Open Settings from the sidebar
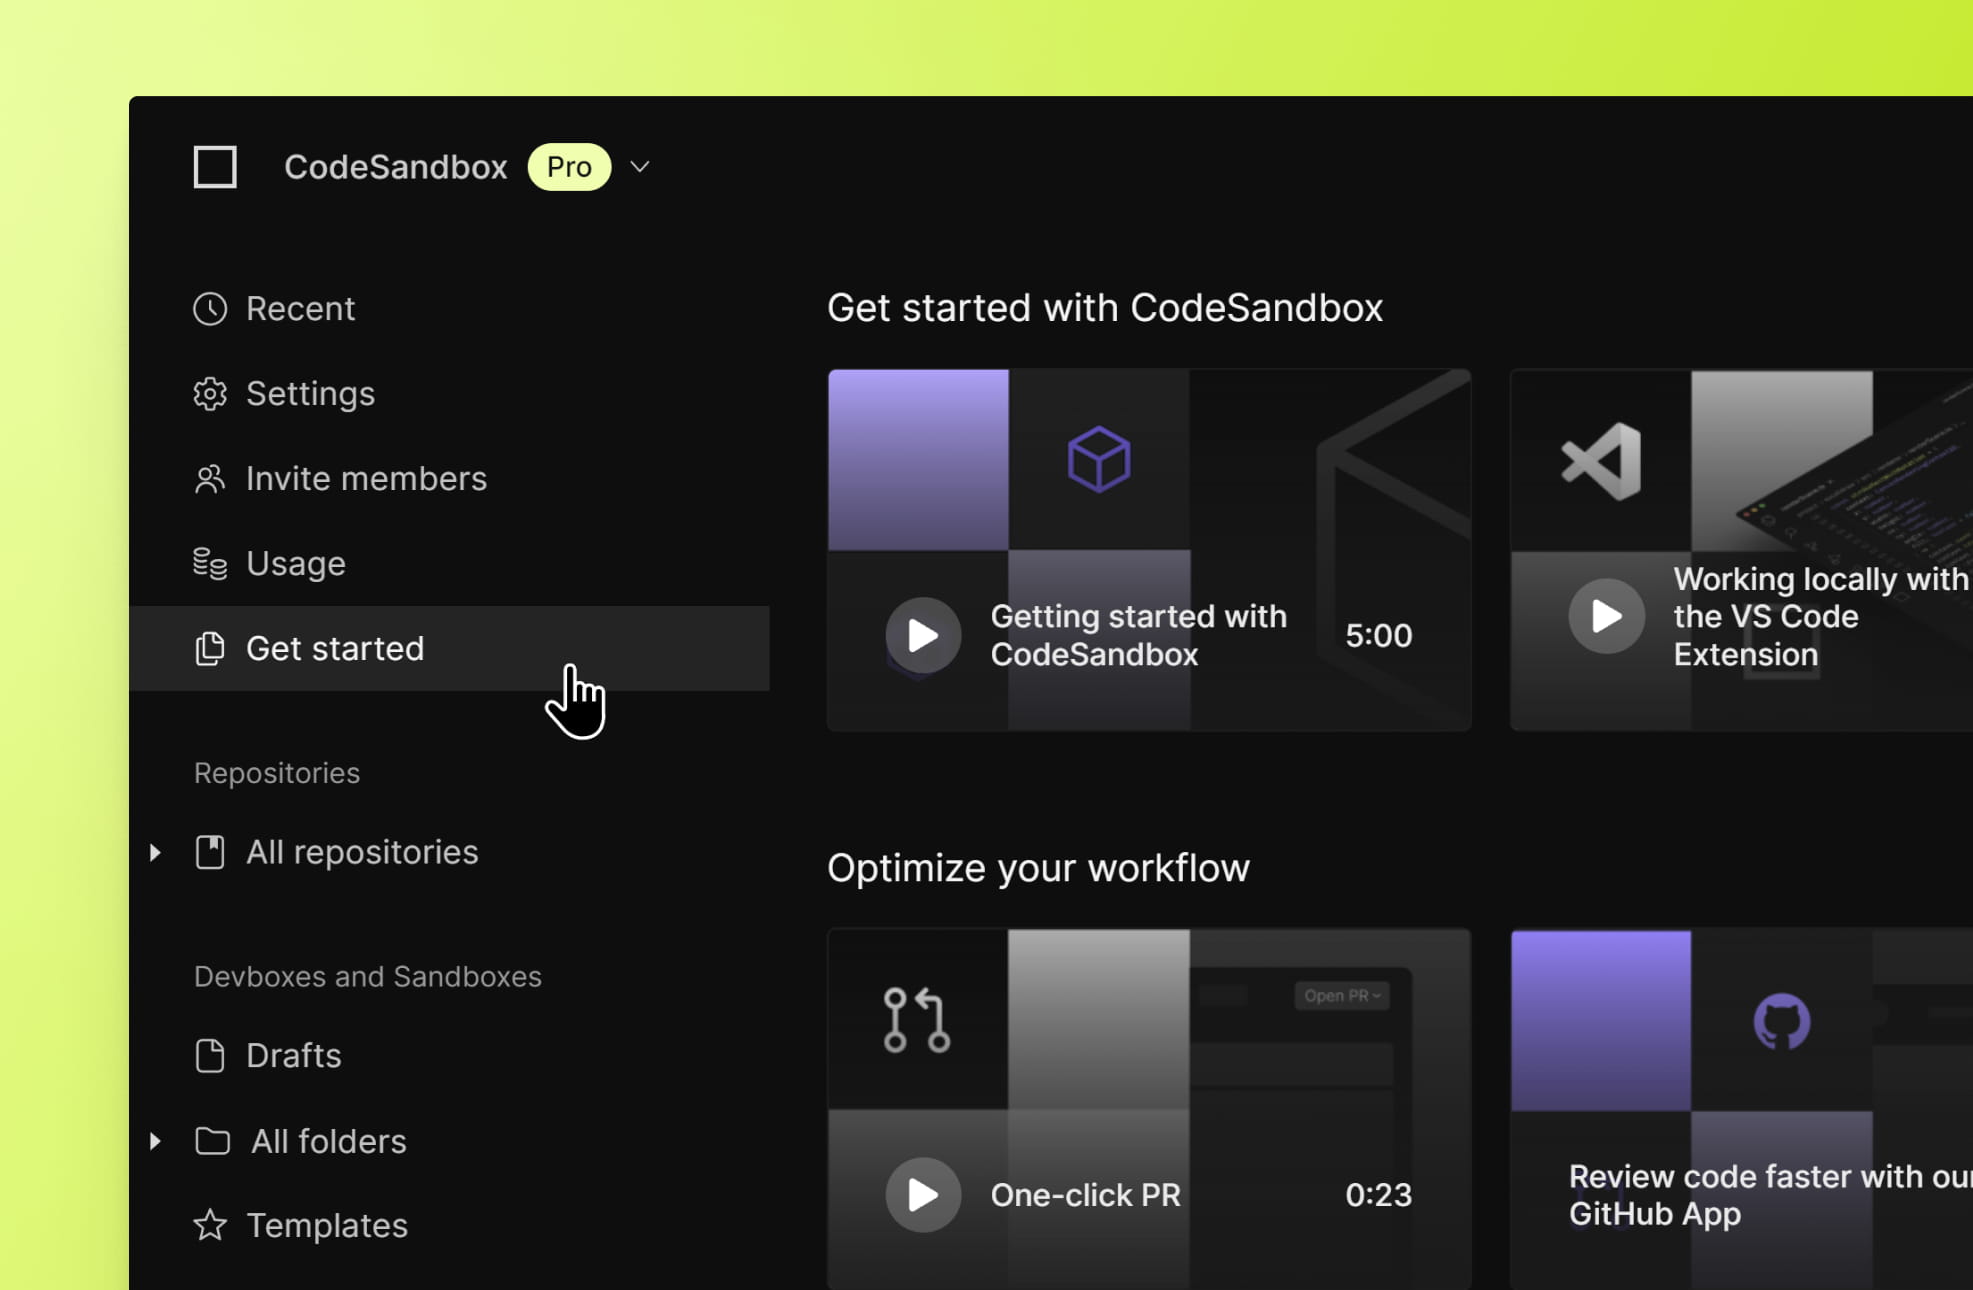Screen dimensions: 1973x1290 [309, 392]
